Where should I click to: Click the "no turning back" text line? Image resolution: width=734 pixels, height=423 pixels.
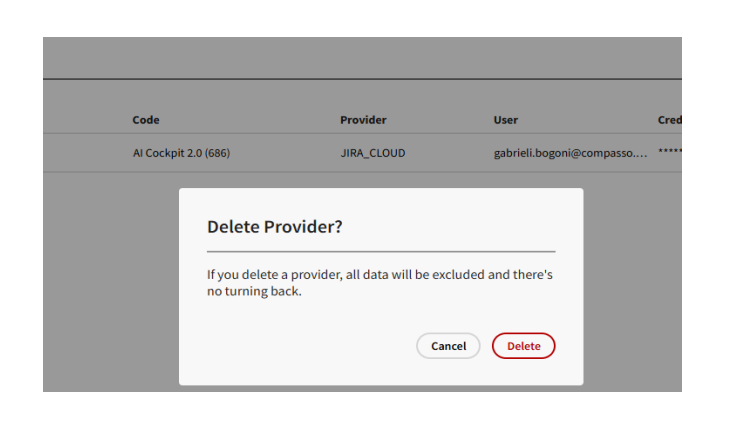[x=254, y=293]
